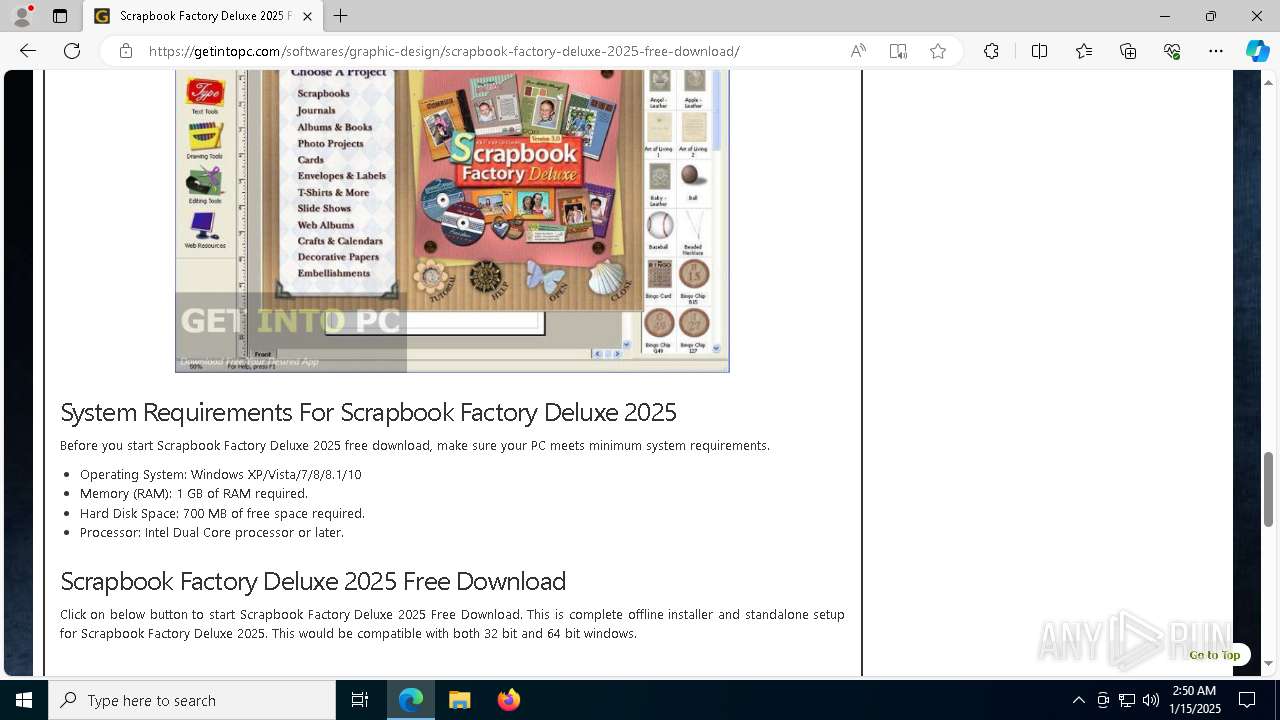Open Microsoft Edge from taskbar
Viewport: 1280px width, 720px height.
(x=411, y=700)
